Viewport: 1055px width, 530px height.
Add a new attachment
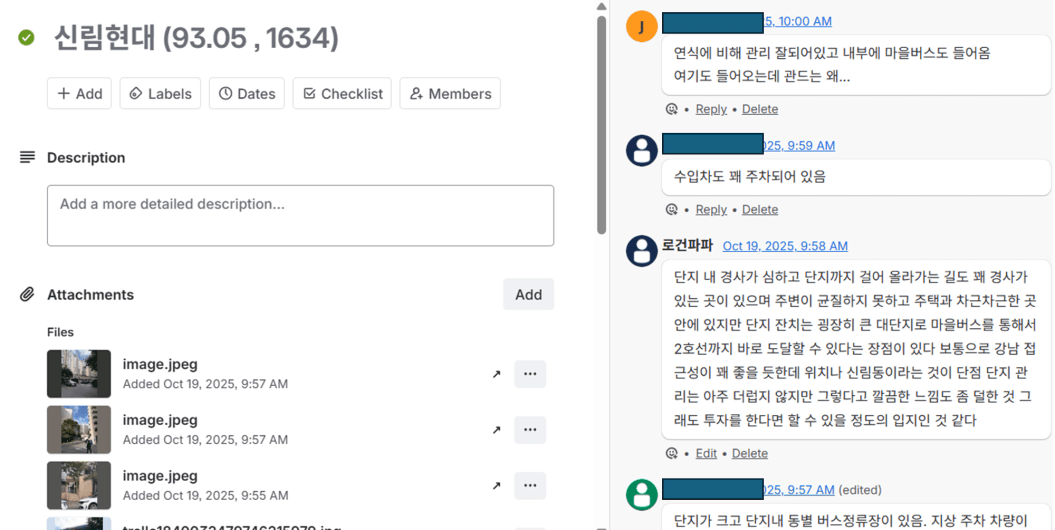528,294
